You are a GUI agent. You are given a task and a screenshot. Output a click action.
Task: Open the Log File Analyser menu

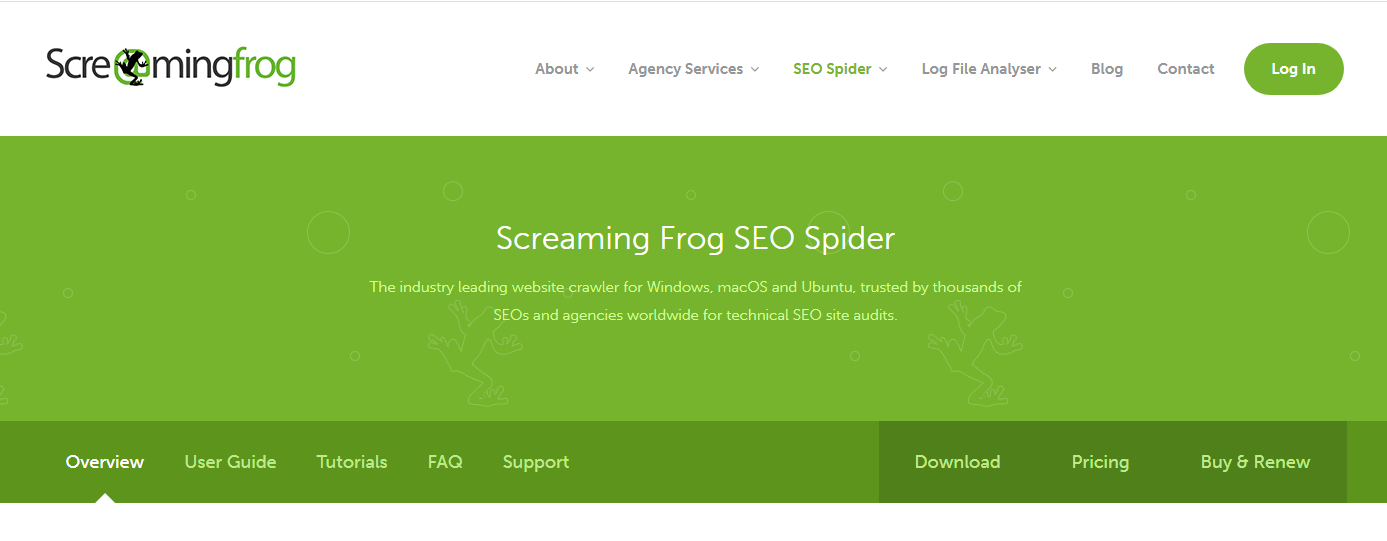click(x=981, y=69)
